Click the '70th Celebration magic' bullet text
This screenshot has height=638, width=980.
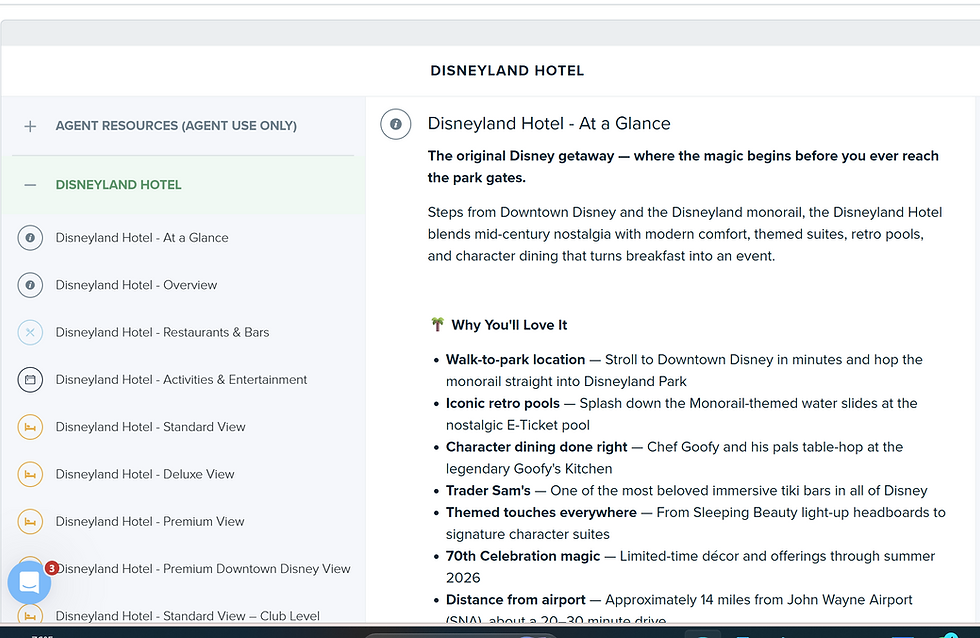click(x=522, y=557)
